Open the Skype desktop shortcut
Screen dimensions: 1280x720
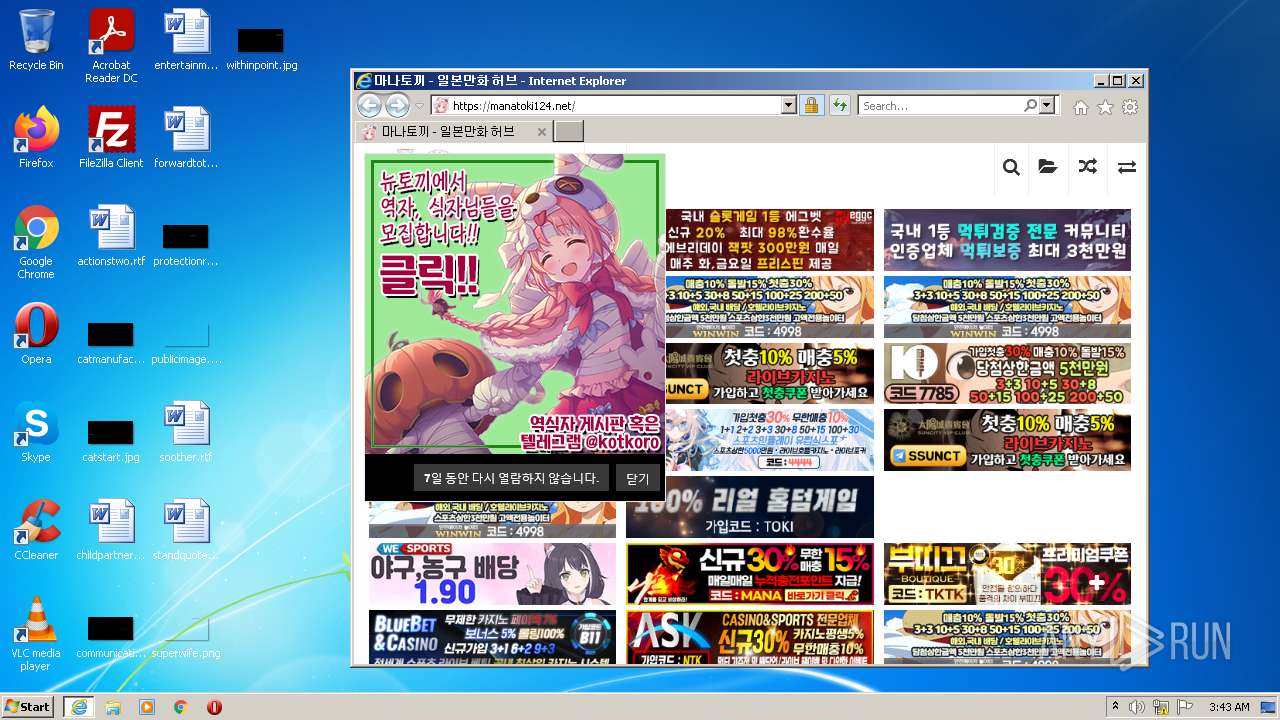tap(36, 432)
